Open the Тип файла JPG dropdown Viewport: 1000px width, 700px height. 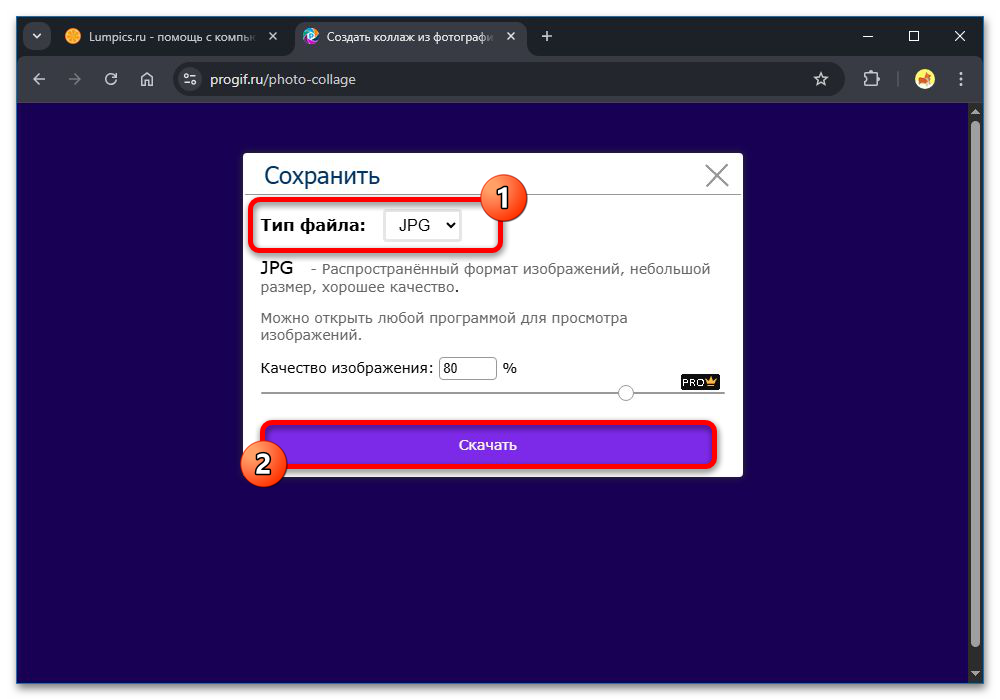click(423, 226)
